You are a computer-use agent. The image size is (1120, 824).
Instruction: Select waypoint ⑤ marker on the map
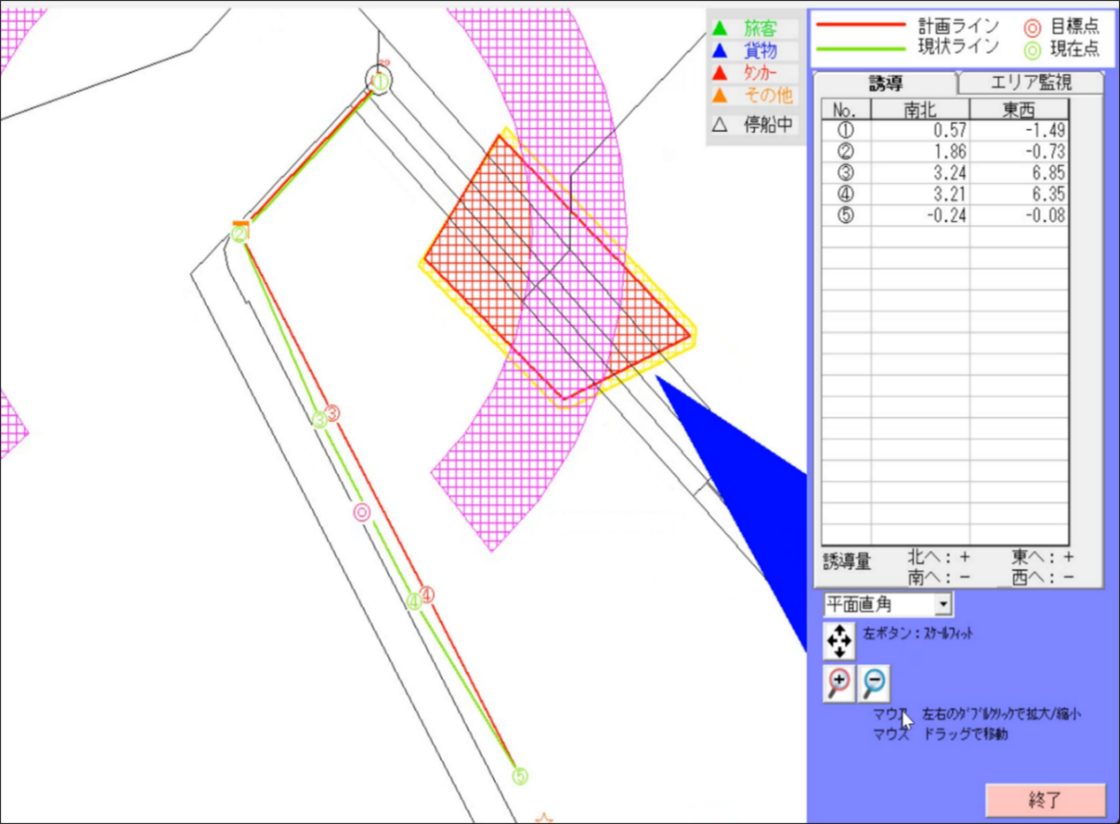pos(519,776)
